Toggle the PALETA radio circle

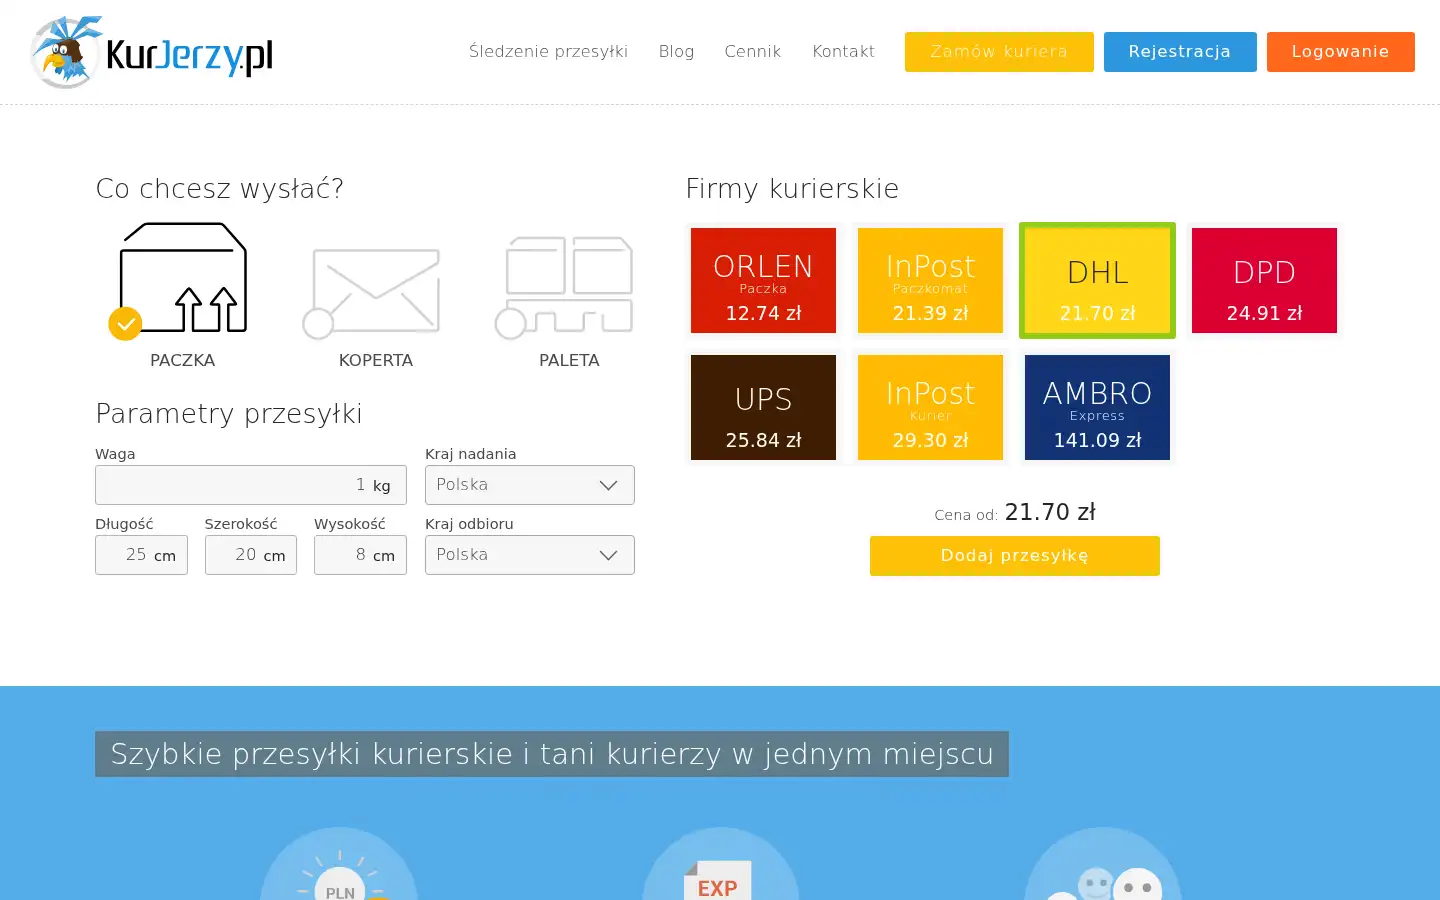click(511, 324)
